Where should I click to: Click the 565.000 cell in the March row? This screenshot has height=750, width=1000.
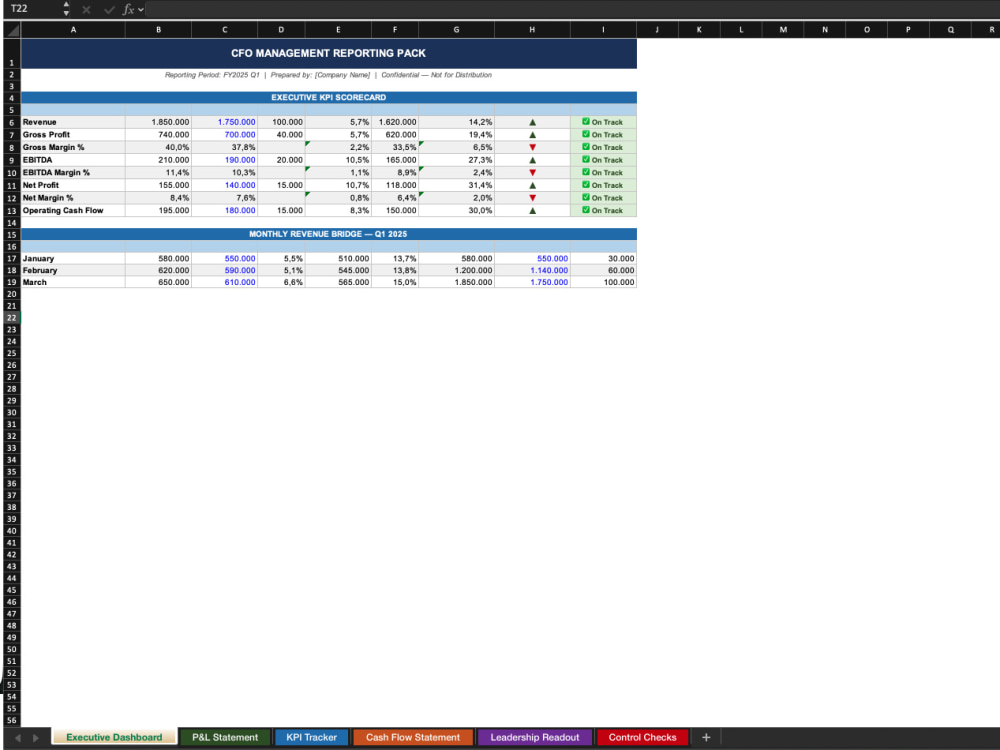[x=338, y=282]
